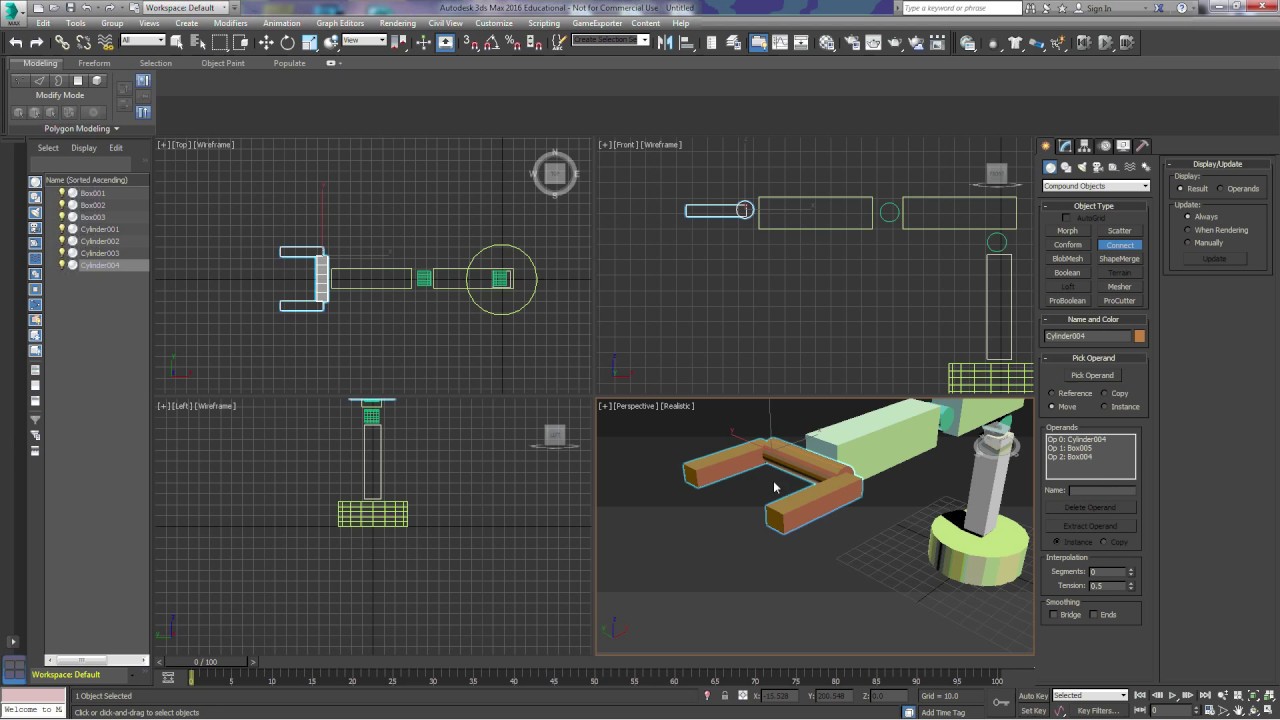Select Box003 in the scene explorer

click(x=93, y=217)
